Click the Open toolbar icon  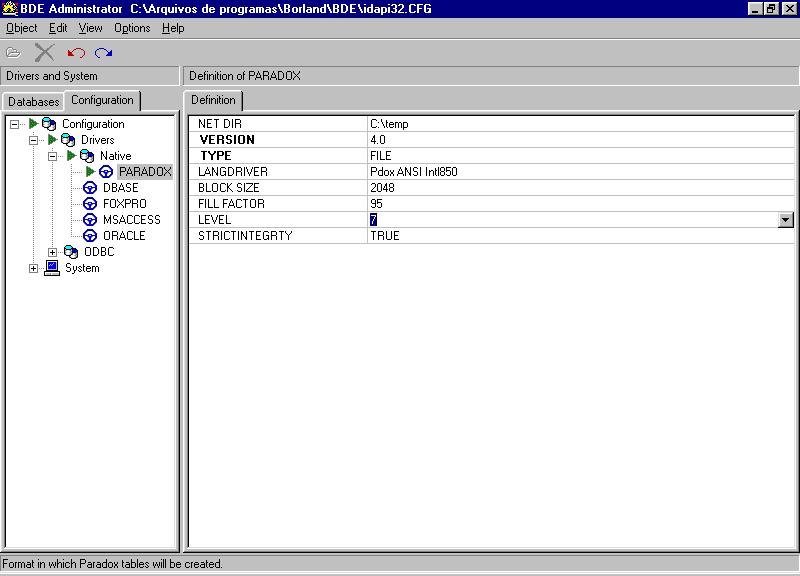click(x=13, y=53)
